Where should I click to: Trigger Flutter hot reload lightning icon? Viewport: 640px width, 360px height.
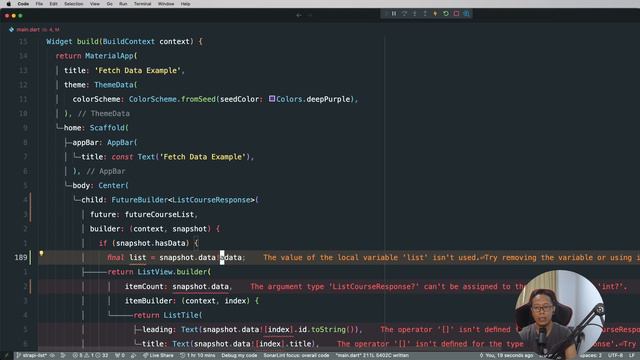[435, 13]
